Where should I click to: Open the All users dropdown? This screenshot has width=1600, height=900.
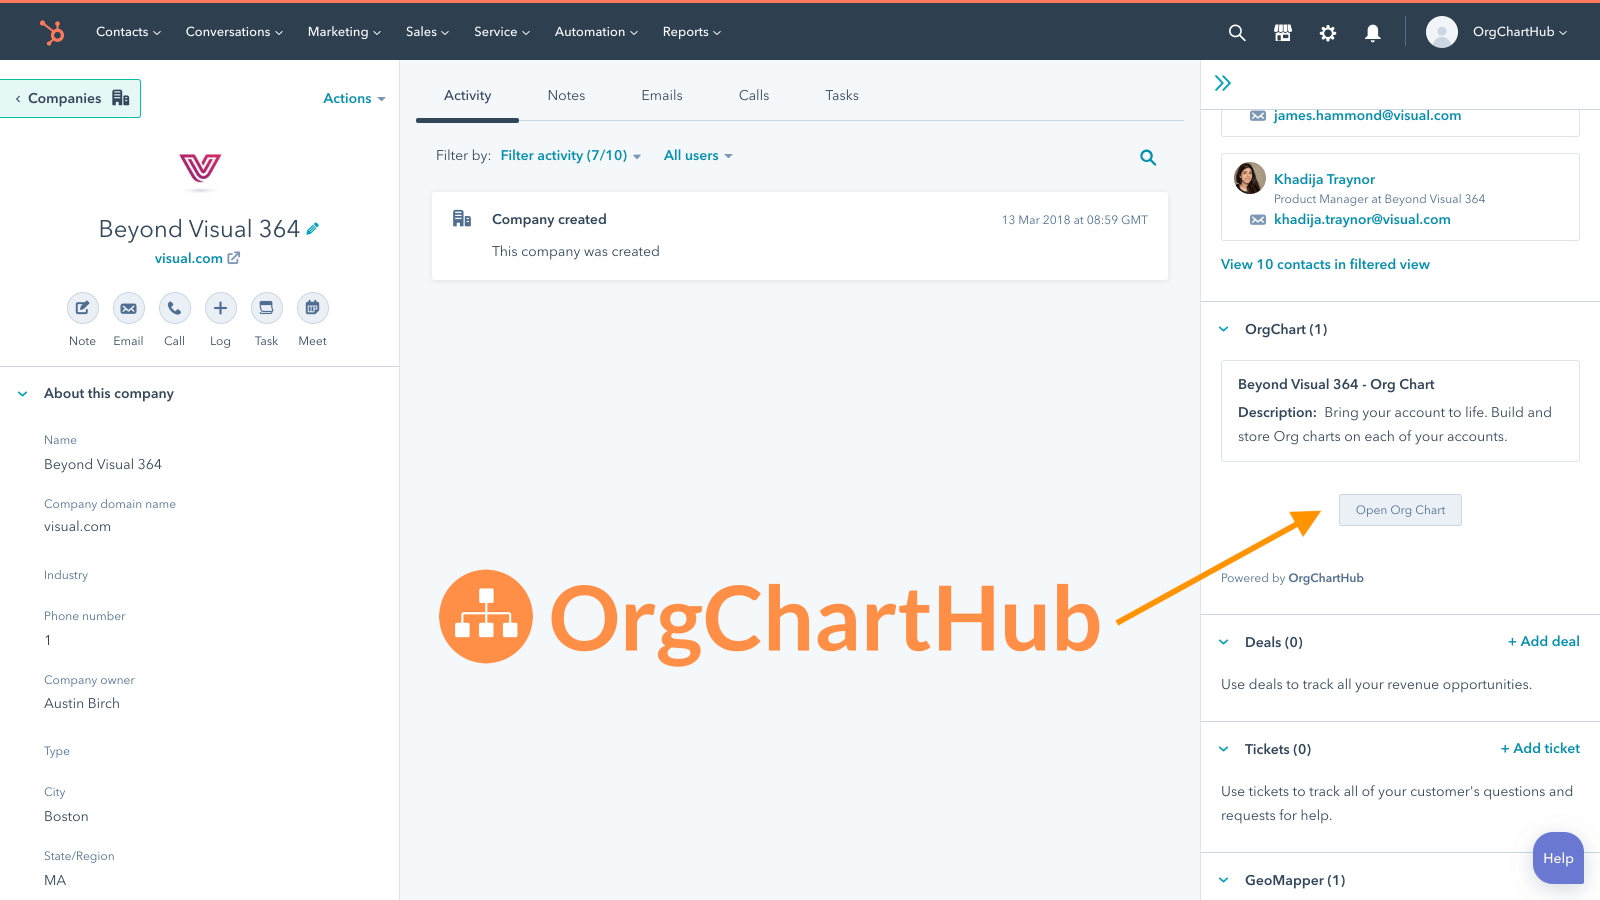(x=698, y=155)
